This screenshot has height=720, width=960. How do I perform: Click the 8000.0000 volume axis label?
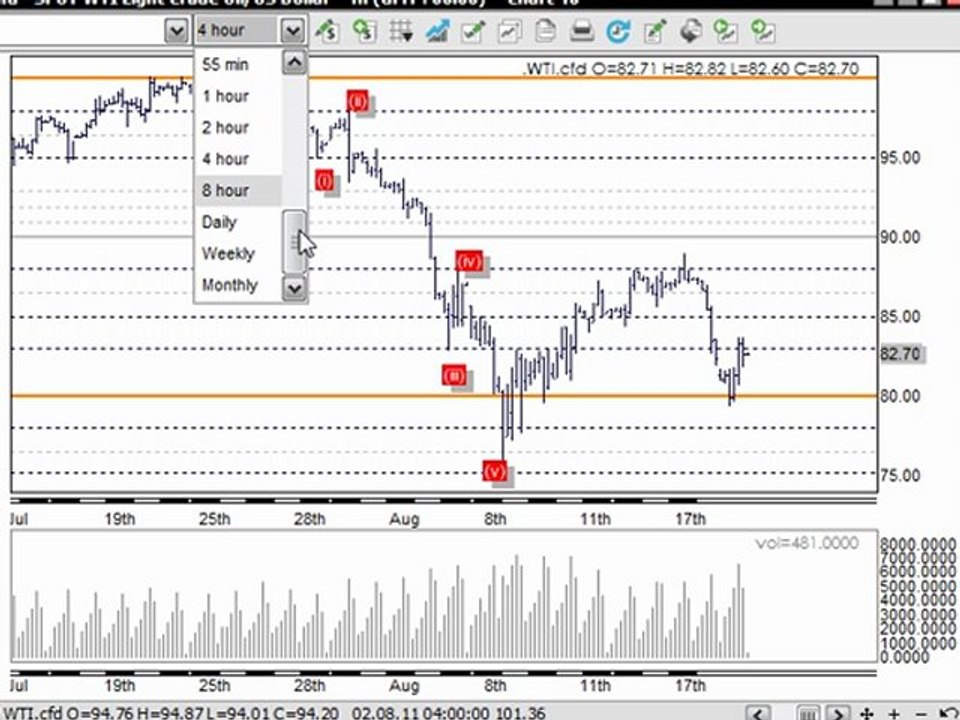918,544
